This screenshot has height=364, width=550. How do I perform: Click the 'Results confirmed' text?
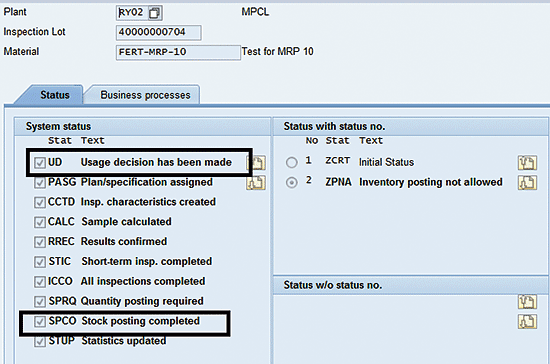(x=124, y=242)
